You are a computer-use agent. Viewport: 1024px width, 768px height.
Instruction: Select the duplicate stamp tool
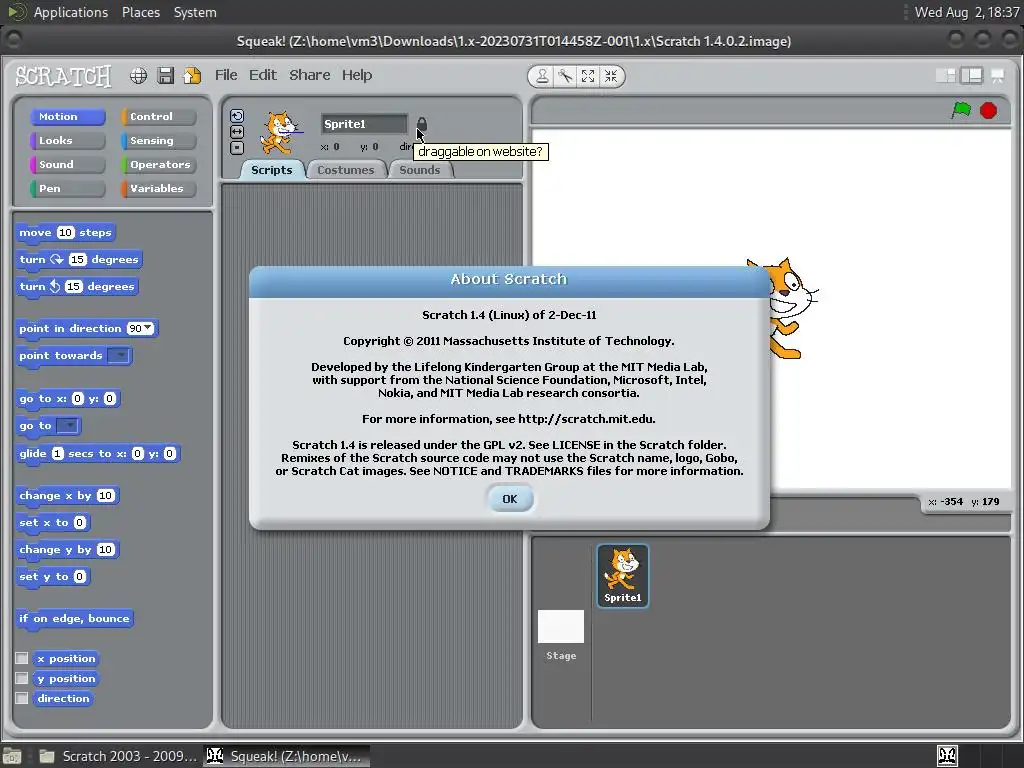click(542, 76)
